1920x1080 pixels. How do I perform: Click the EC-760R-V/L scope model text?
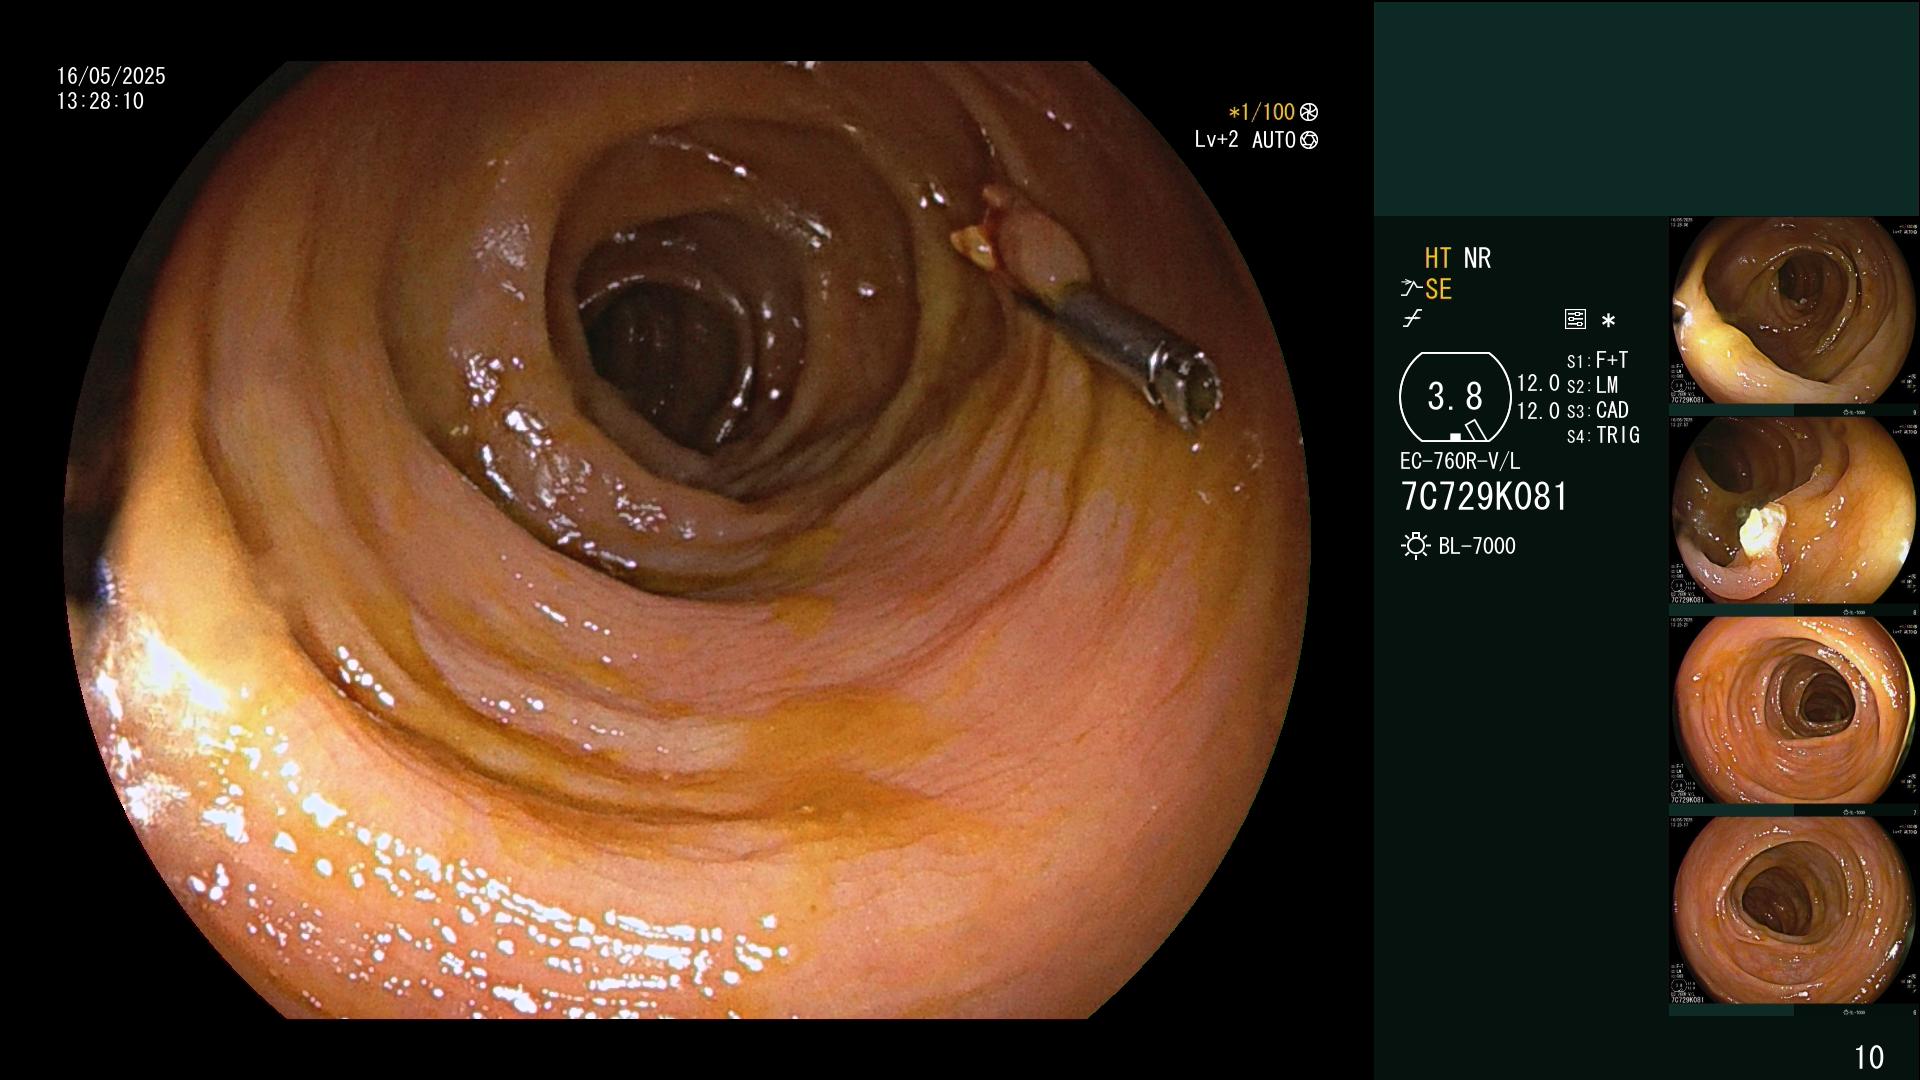pyautogui.click(x=1459, y=461)
